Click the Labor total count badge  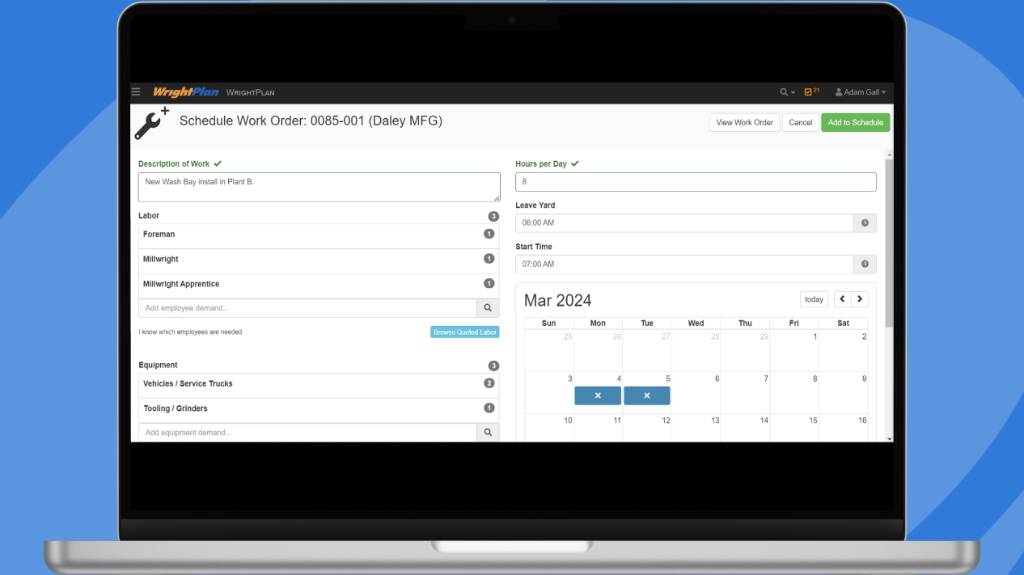coord(493,216)
